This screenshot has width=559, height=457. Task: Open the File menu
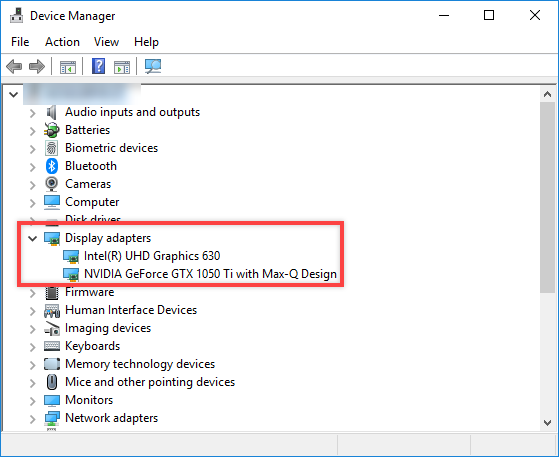click(x=20, y=42)
